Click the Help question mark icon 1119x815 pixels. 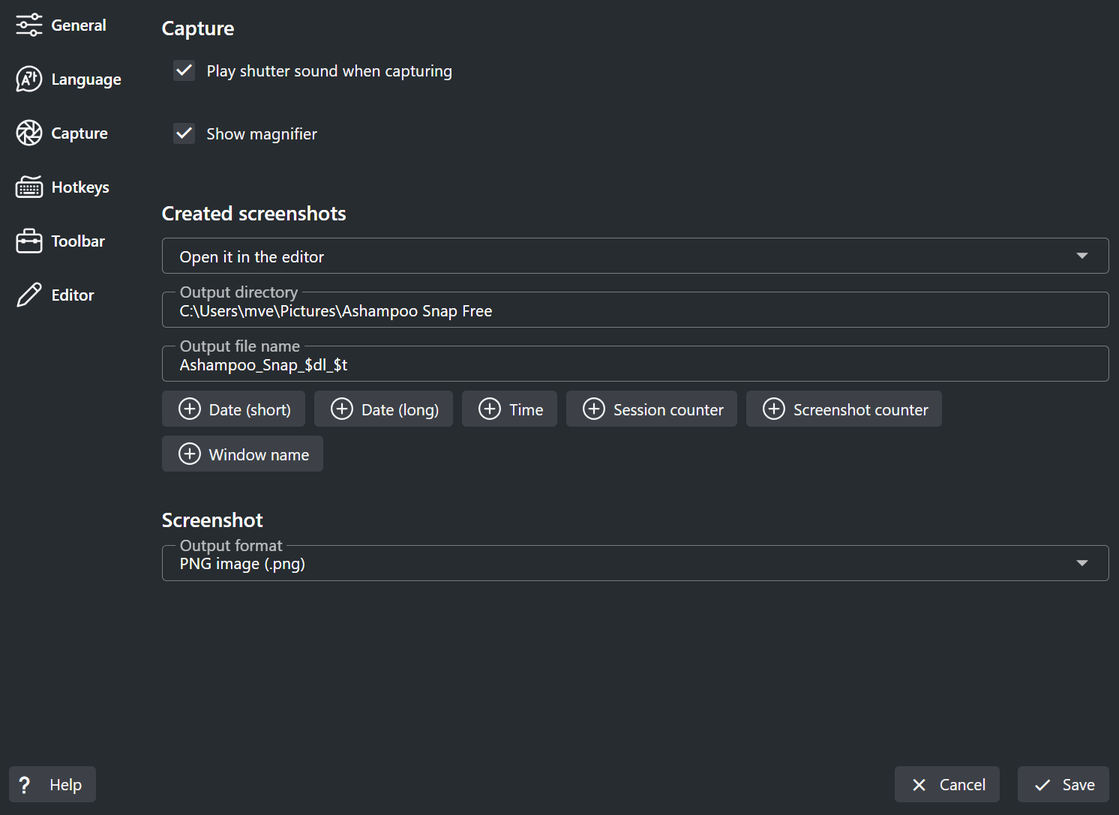click(24, 785)
